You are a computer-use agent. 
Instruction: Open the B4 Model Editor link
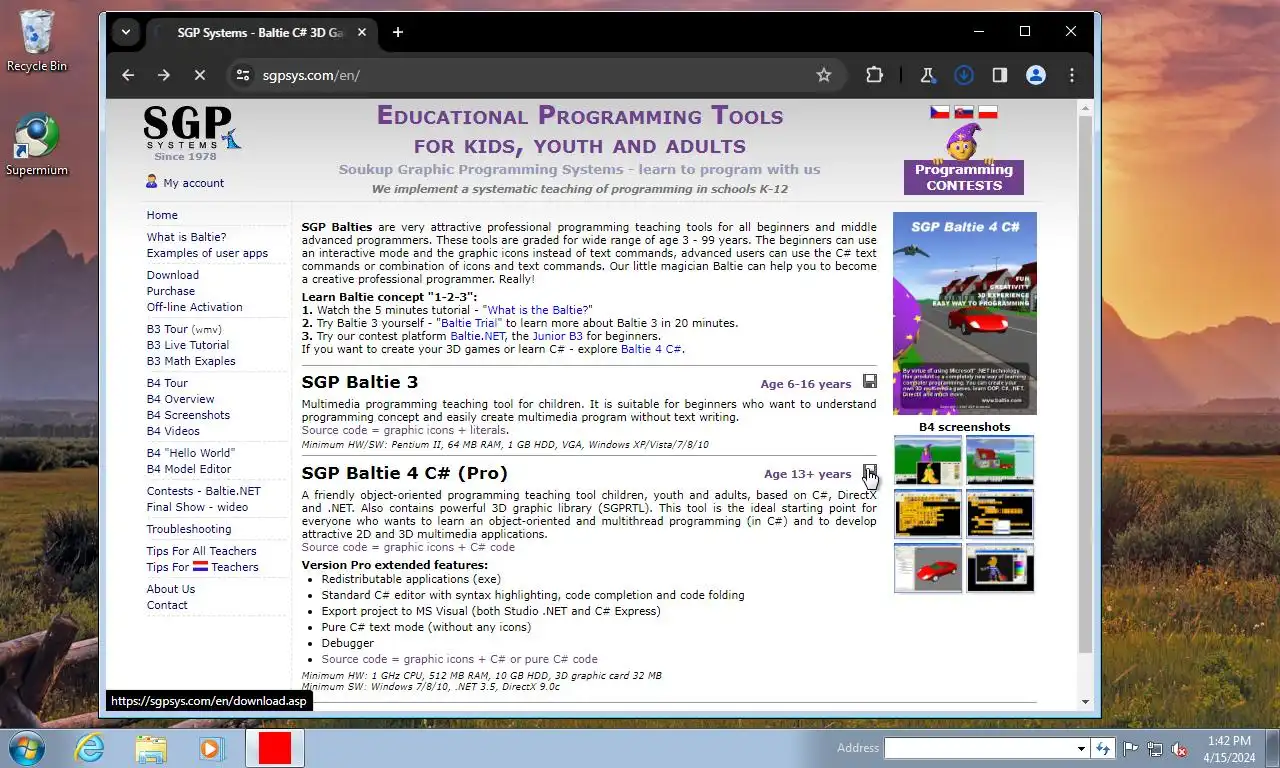click(189, 469)
